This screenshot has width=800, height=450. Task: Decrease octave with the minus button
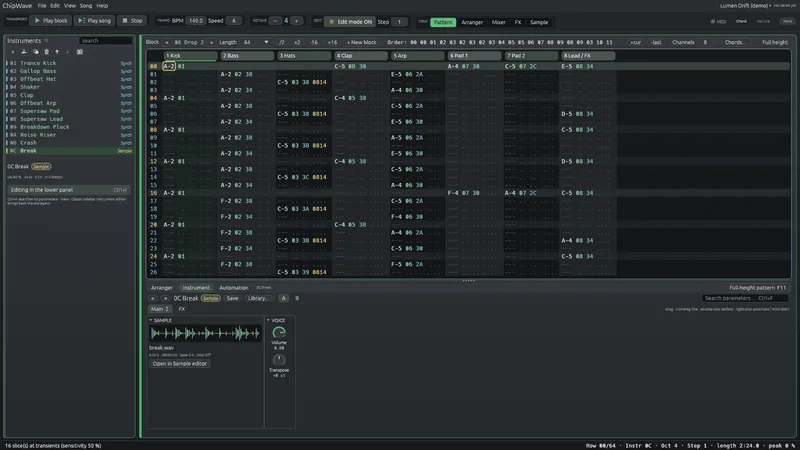coord(275,21)
